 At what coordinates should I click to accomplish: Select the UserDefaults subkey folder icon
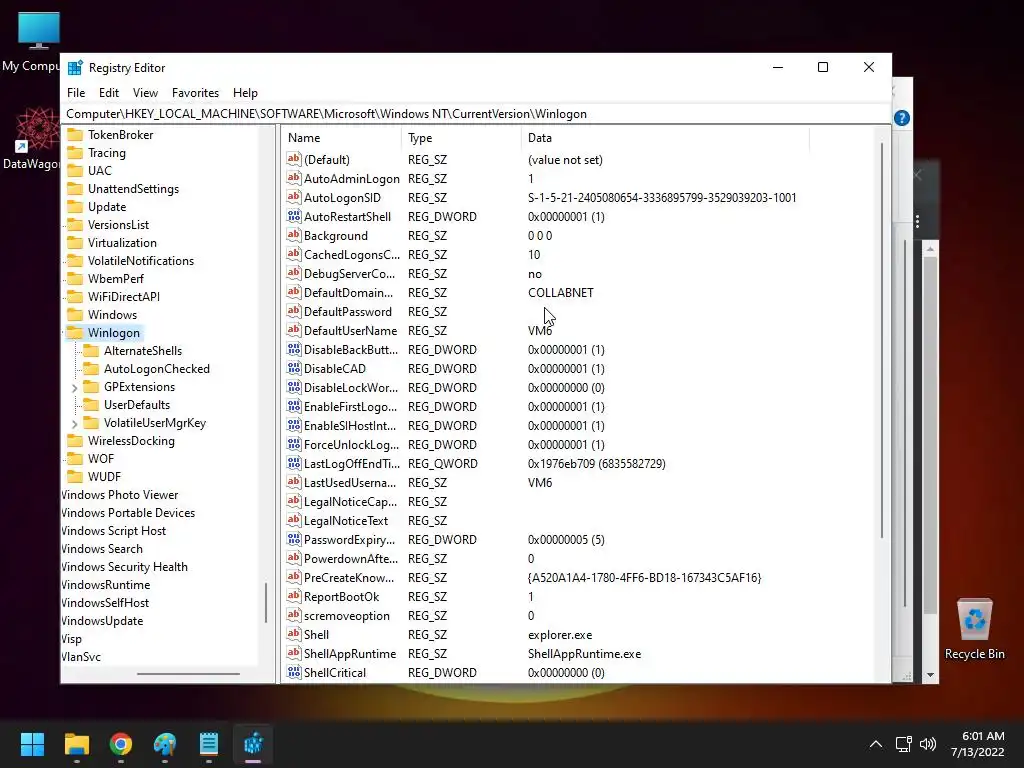pos(91,405)
